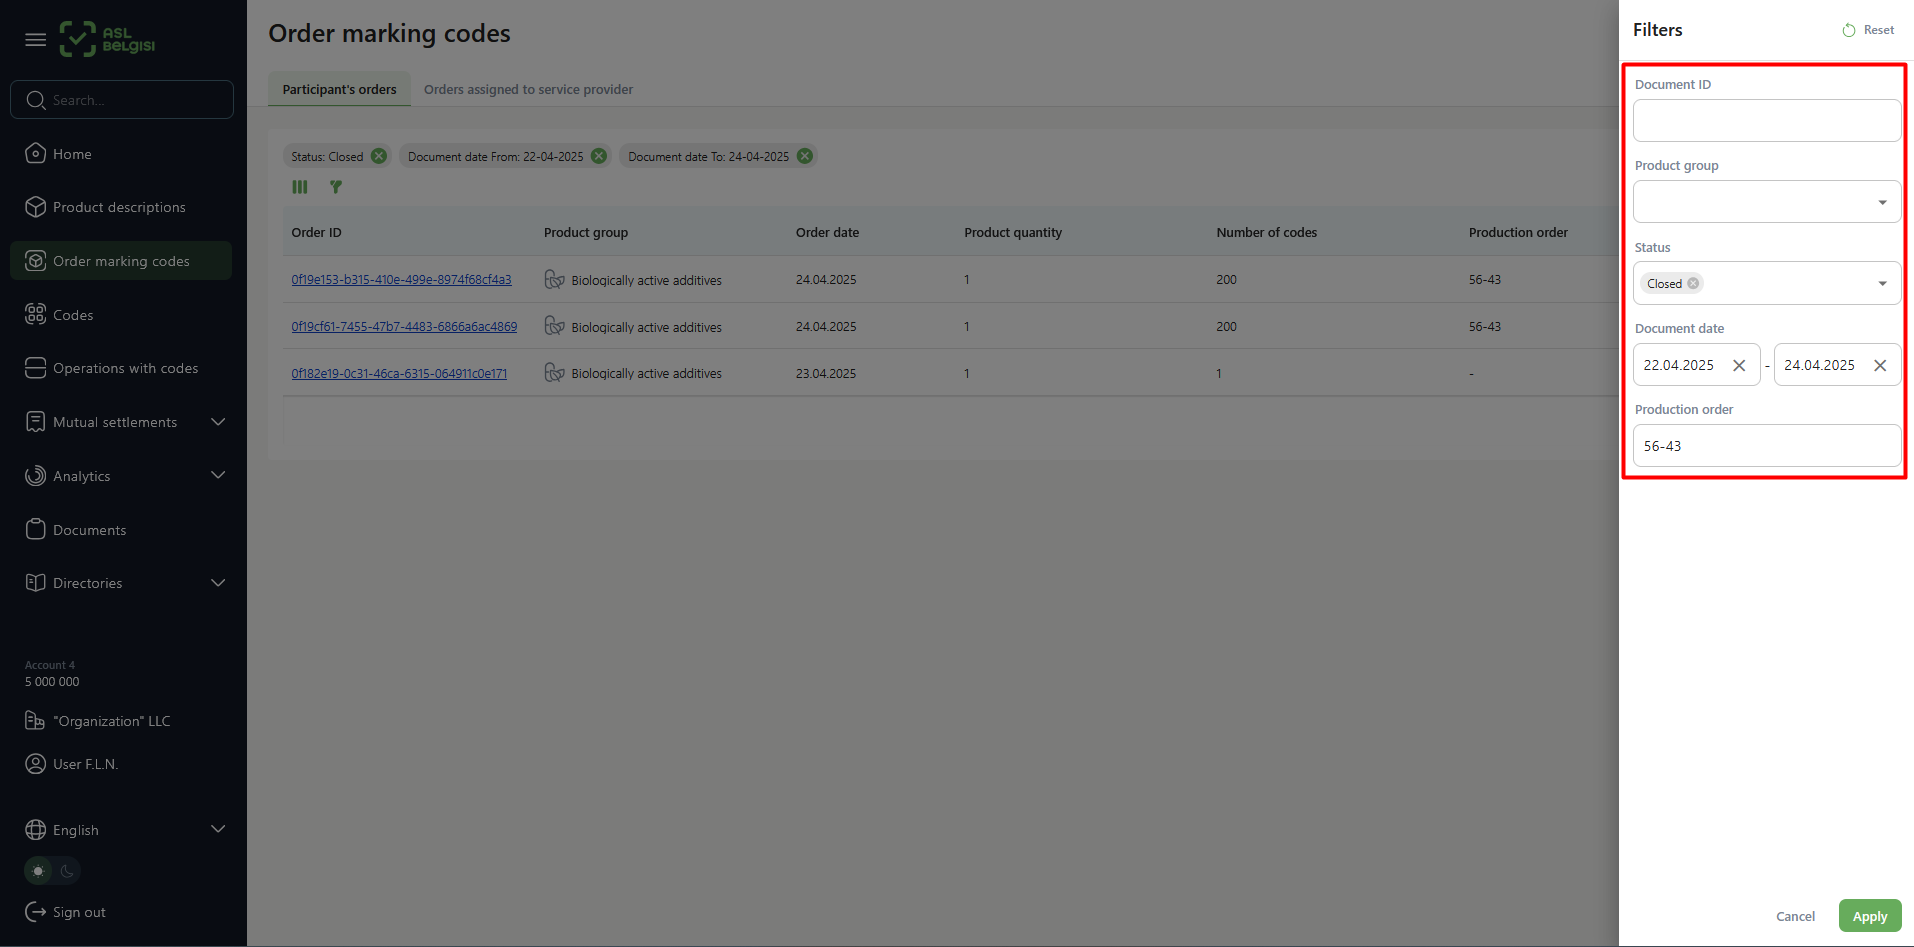This screenshot has width=1914, height=947.
Task: Click the Analytics chart icon
Action: coord(36,476)
